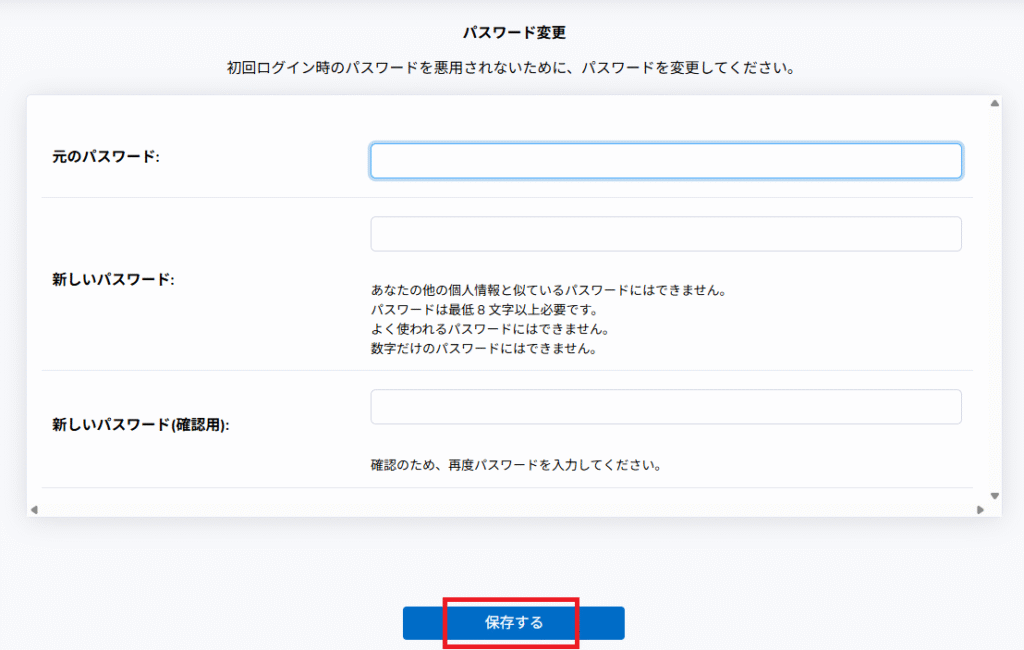Image resolution: width=1024 pixels, height=650 pixels.
Task: Click the よく使われるパスワード hint line
Action: click(x=490, y=329)
